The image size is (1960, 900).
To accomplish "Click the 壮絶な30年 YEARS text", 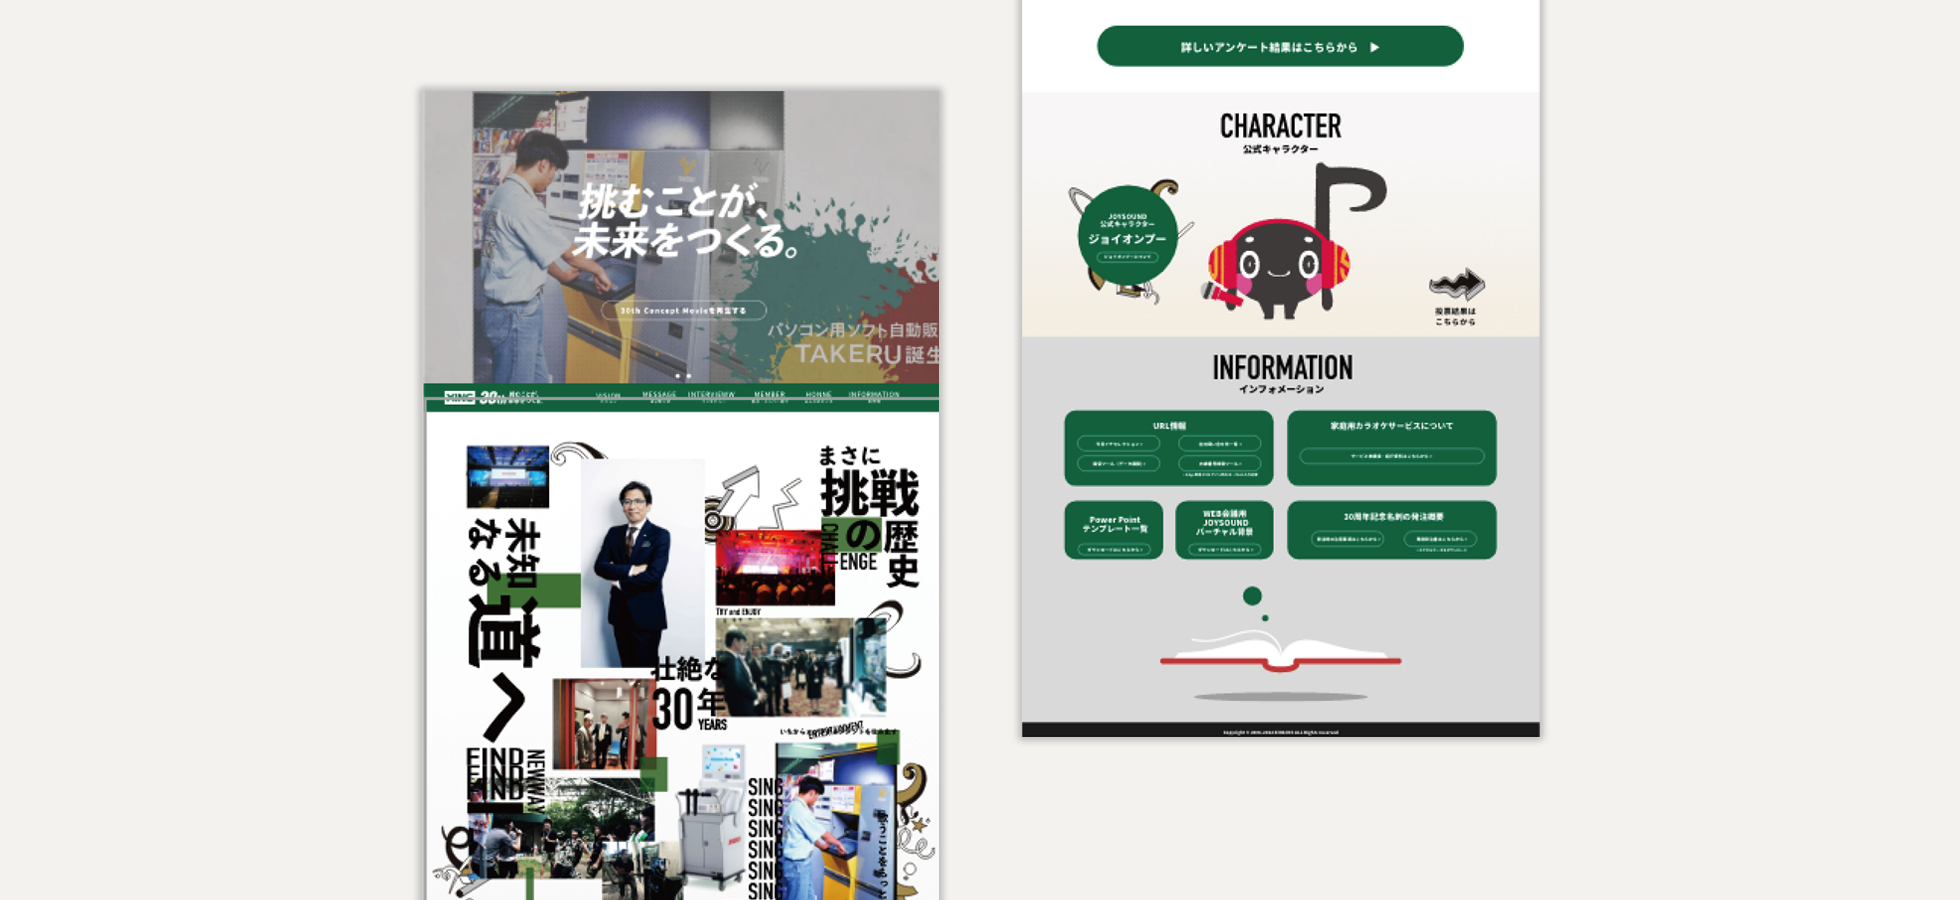I will coord(690,695).
